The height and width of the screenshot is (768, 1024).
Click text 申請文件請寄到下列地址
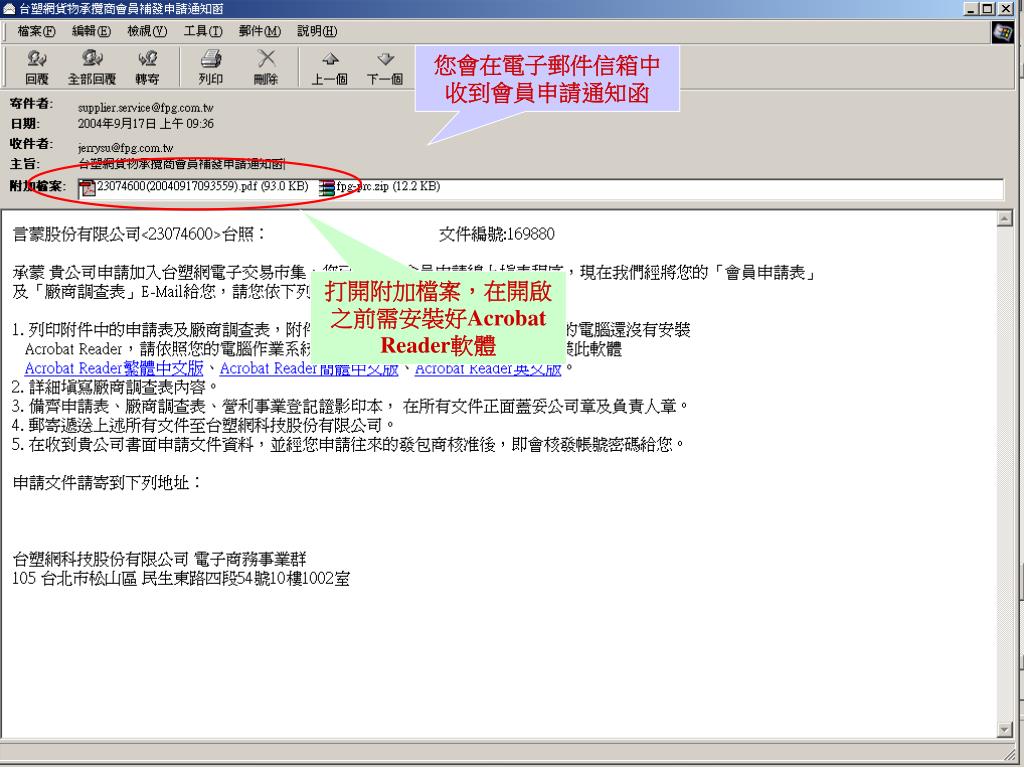coord(108,483)
